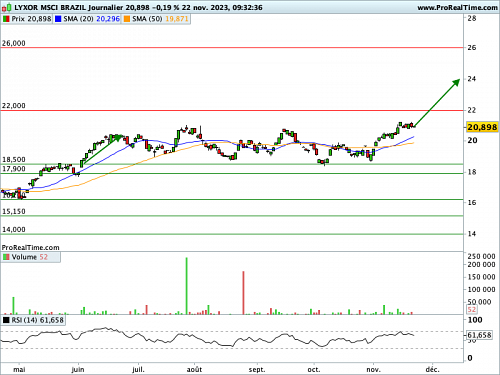Click the large green forecast arrow head
Screen dimensions: 500x375
point(456,82)
